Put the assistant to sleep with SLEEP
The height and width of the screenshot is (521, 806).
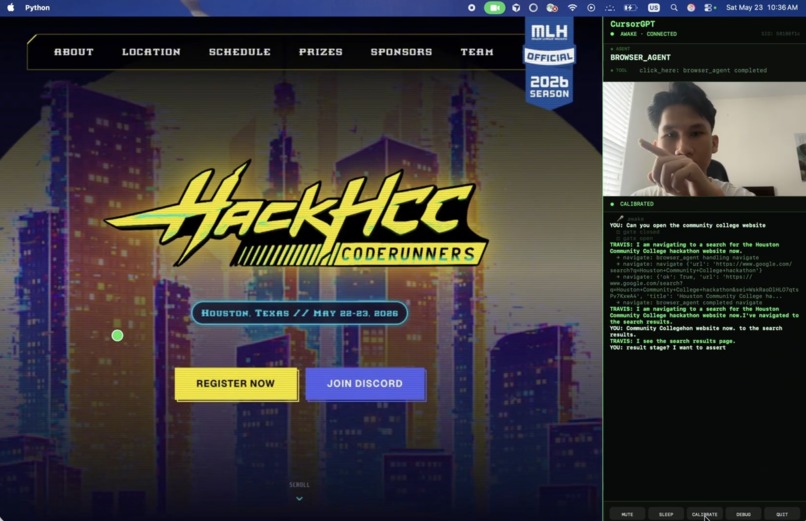(x=666, y=514)
